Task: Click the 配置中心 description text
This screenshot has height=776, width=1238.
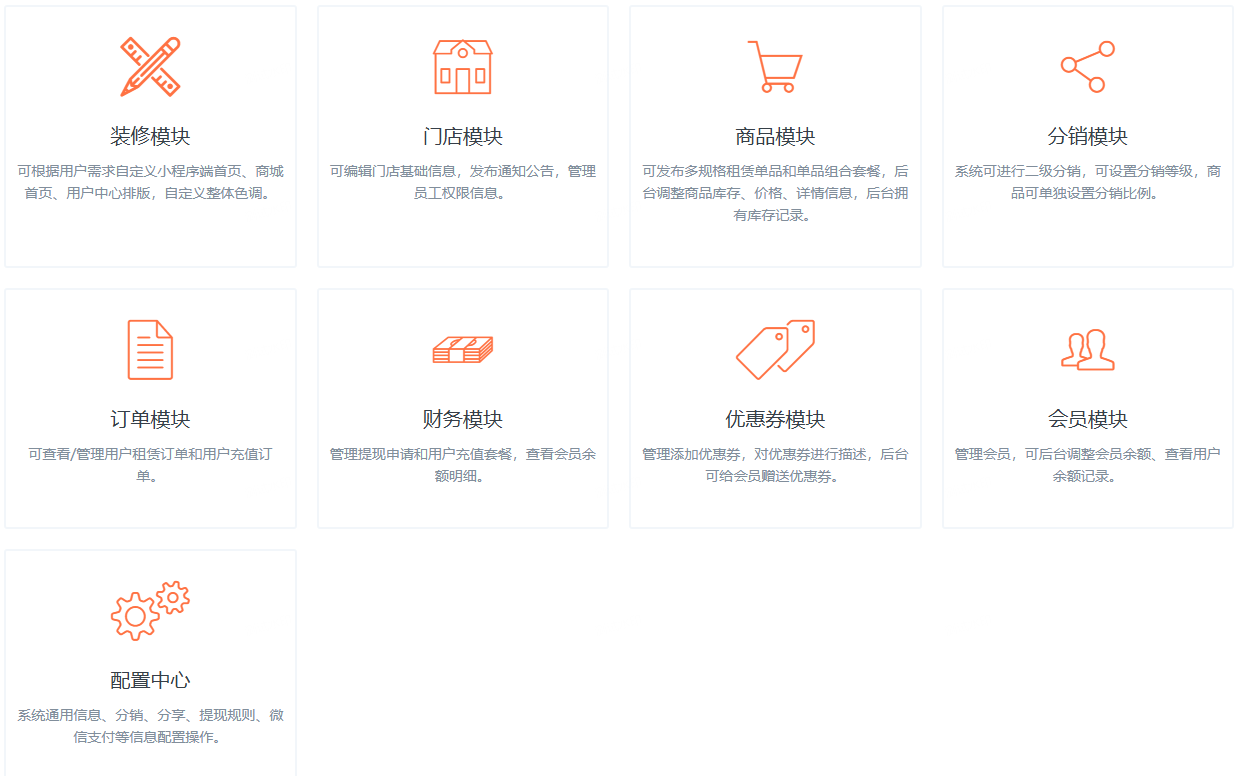Action: point(150,726)
